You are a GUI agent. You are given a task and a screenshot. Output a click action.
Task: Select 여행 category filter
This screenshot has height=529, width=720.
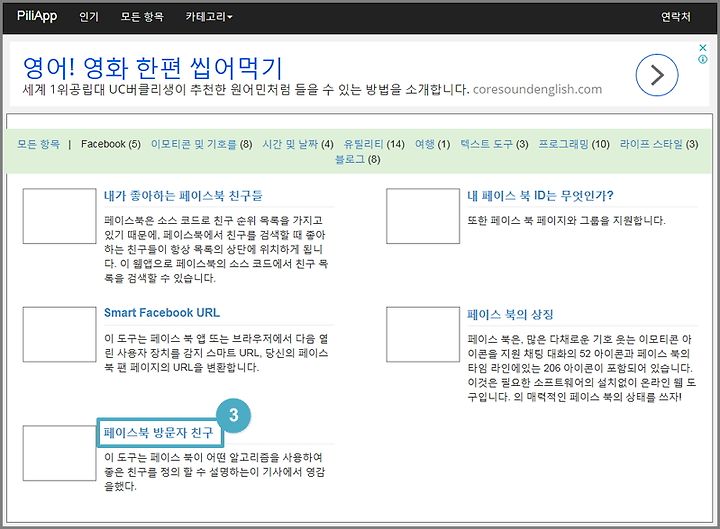[425, 144]
